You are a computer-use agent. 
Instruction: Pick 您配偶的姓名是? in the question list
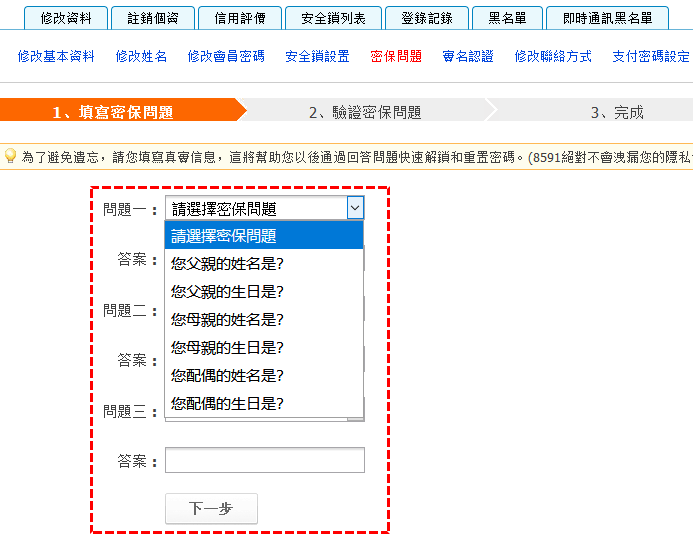(227, 375)
